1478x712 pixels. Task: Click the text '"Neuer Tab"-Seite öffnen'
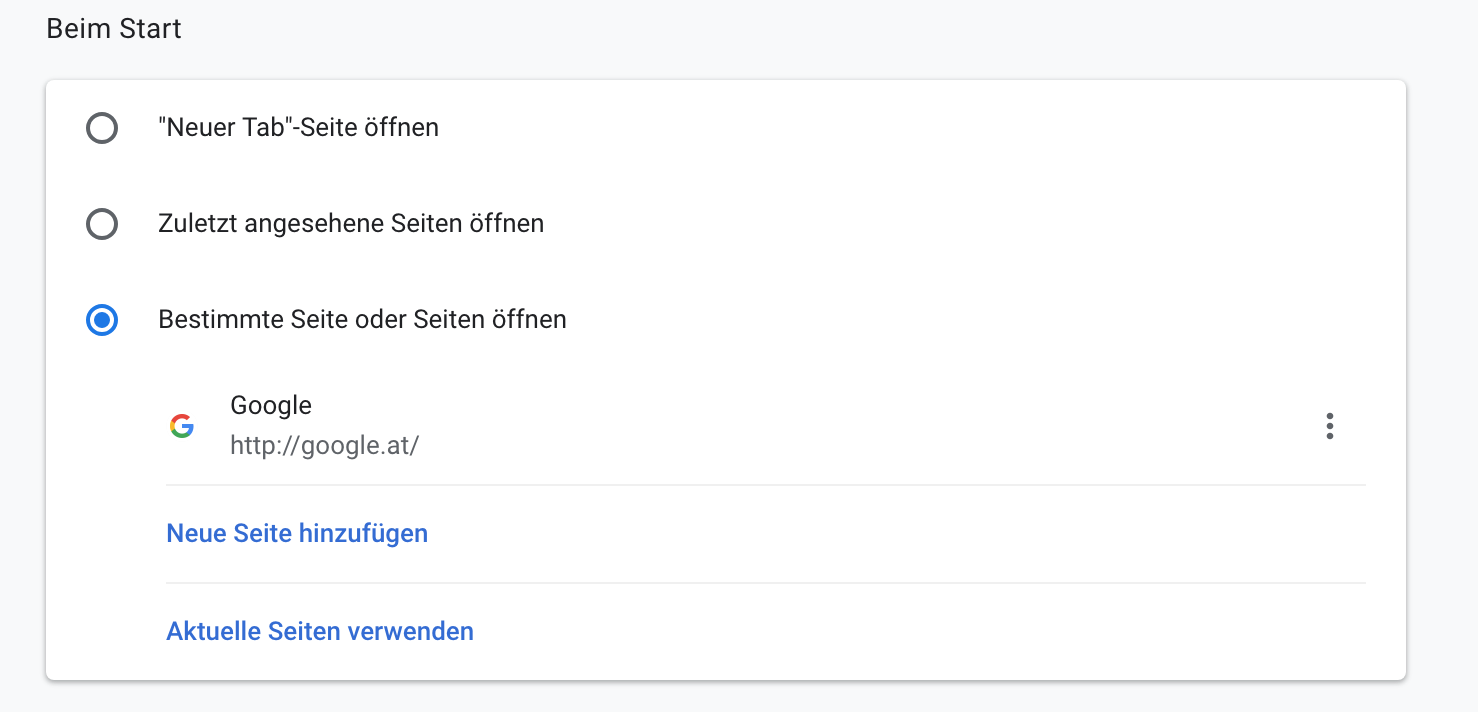297,128
